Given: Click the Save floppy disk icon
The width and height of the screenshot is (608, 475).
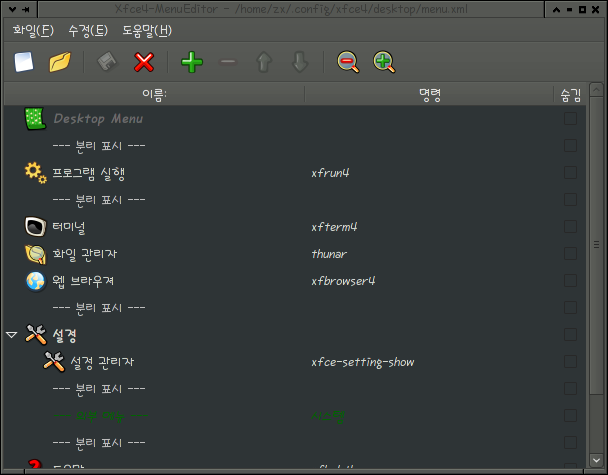Looking at the screenshot, I should [x=107, y=62].
